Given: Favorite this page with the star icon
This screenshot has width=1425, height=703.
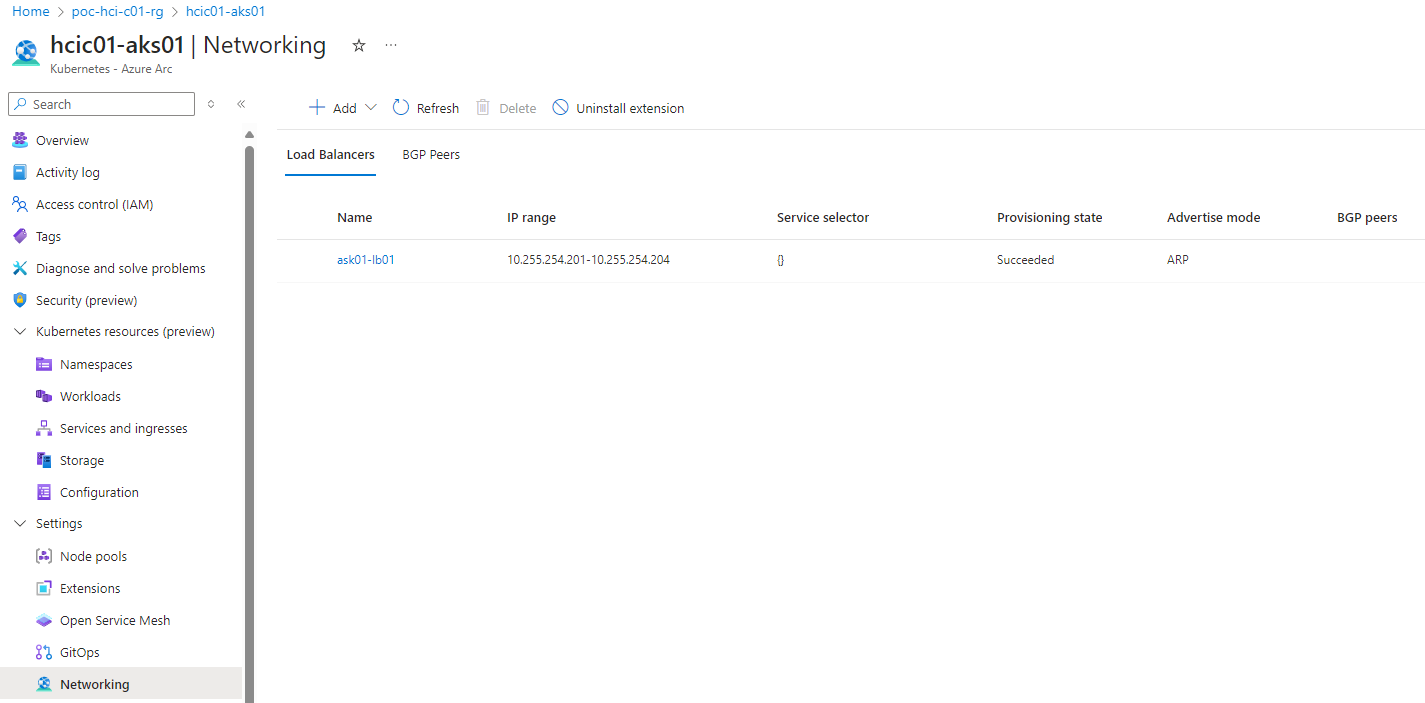Looking at the screenshot, I should 359,46.
